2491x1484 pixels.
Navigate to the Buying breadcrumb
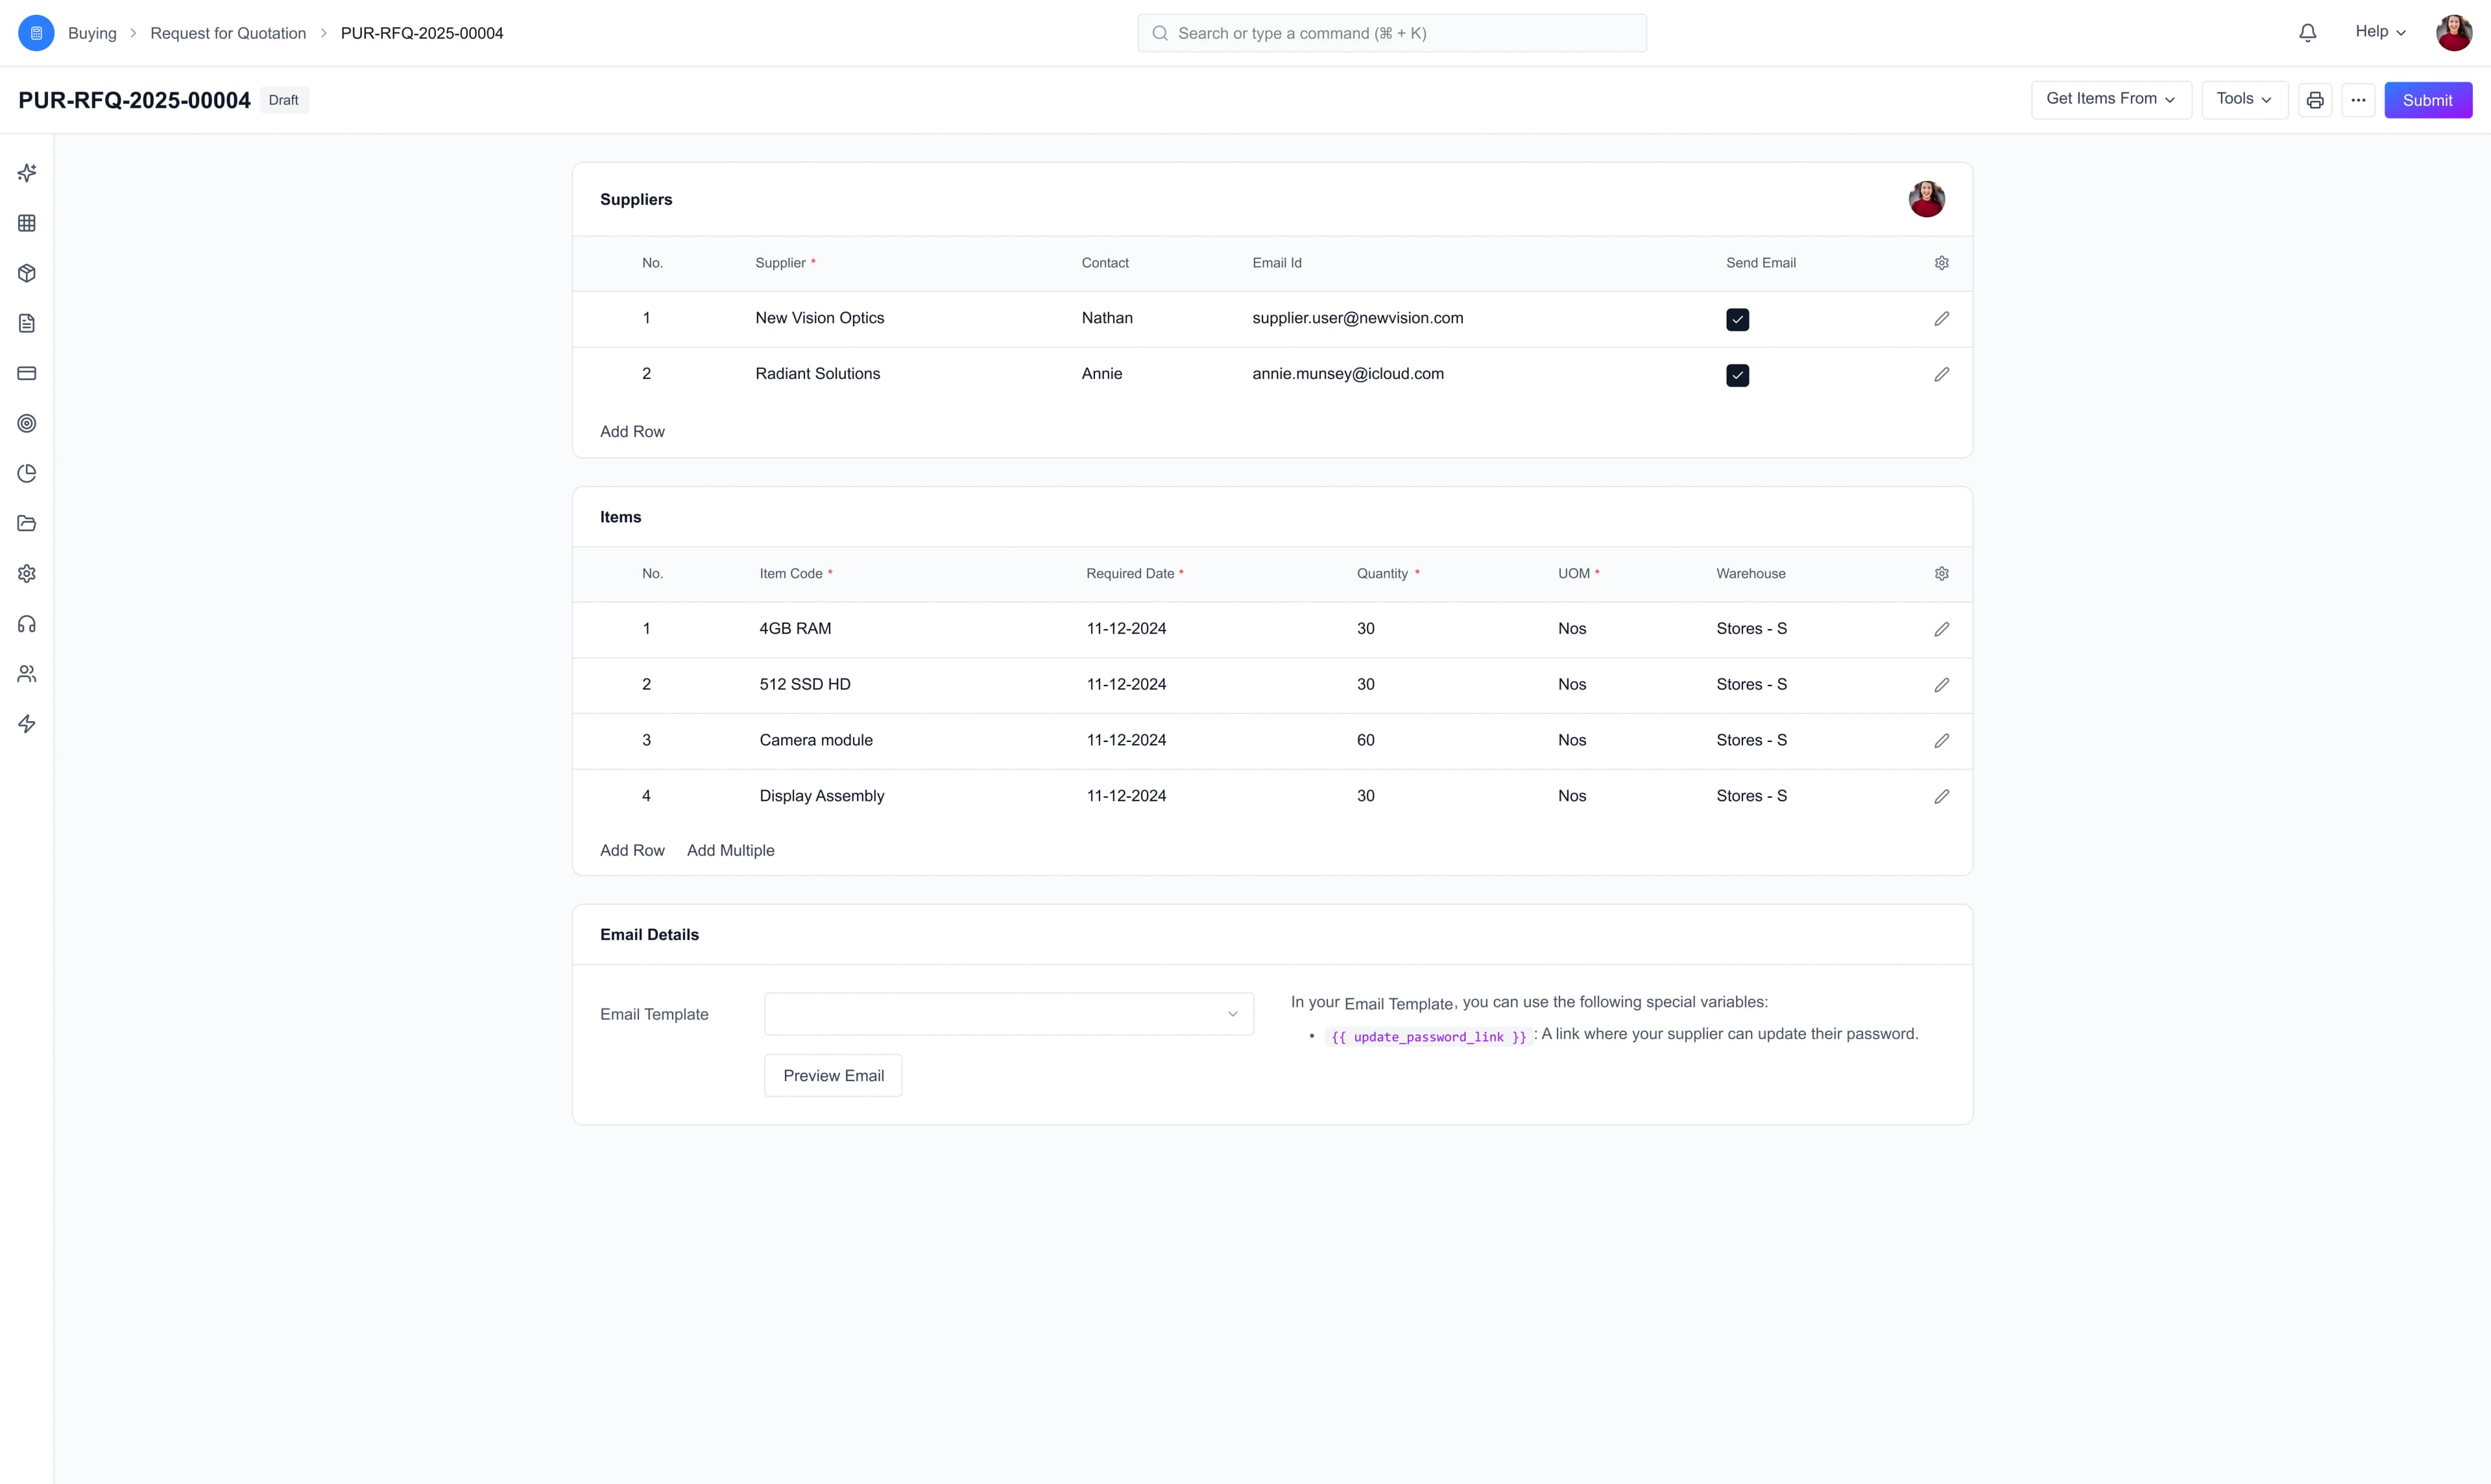(92, 33)
